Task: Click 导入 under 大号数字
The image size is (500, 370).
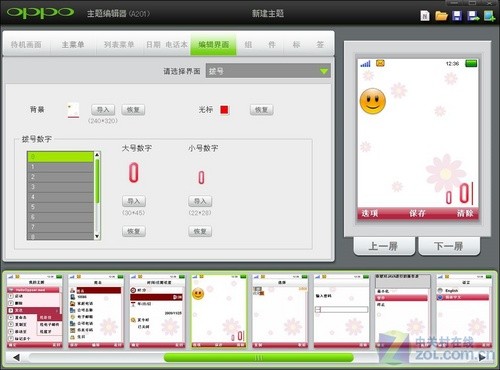Action: tap(134, 201)
